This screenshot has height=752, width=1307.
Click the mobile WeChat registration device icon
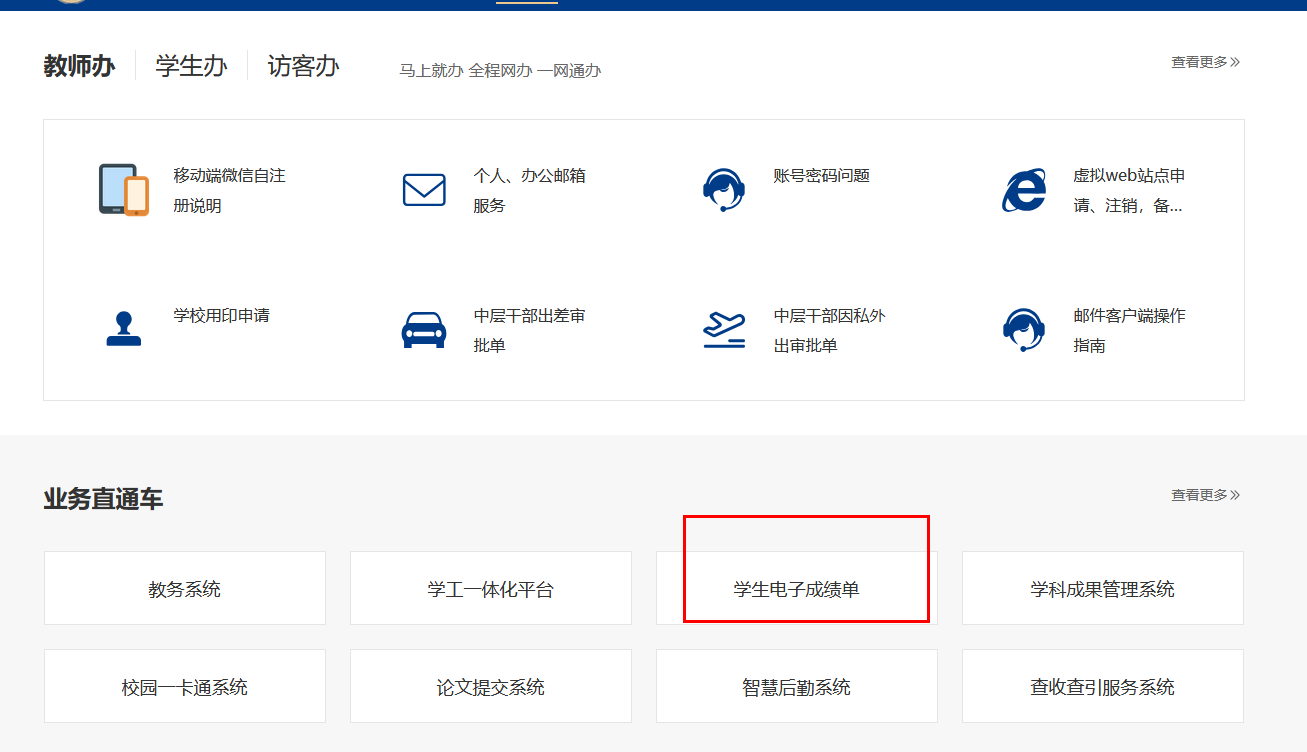point(123,190)
